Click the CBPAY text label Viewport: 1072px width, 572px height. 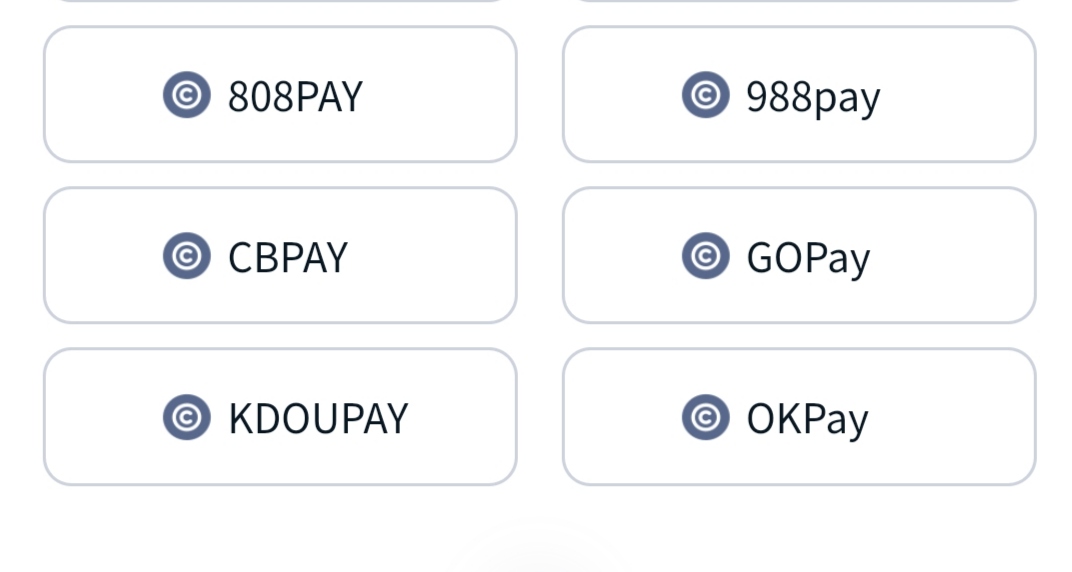[x=288, y=258]
